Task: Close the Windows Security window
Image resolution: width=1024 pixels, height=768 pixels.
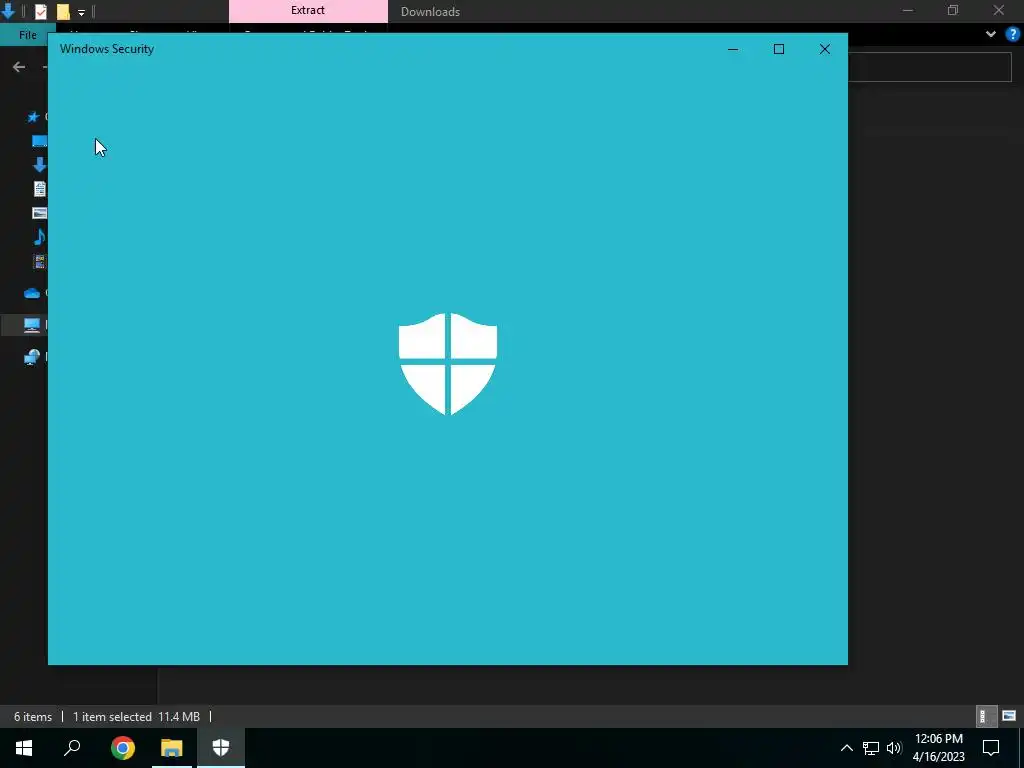Action: pyautogui.click(x=825, y=49)
